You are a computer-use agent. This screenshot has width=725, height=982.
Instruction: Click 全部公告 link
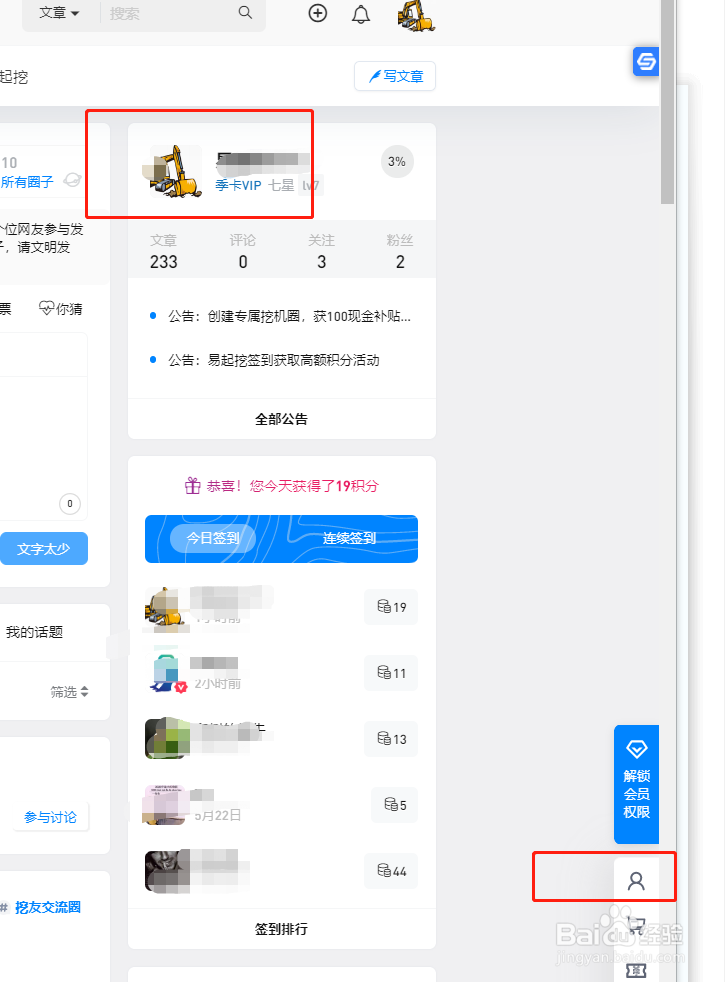[282, 419]
